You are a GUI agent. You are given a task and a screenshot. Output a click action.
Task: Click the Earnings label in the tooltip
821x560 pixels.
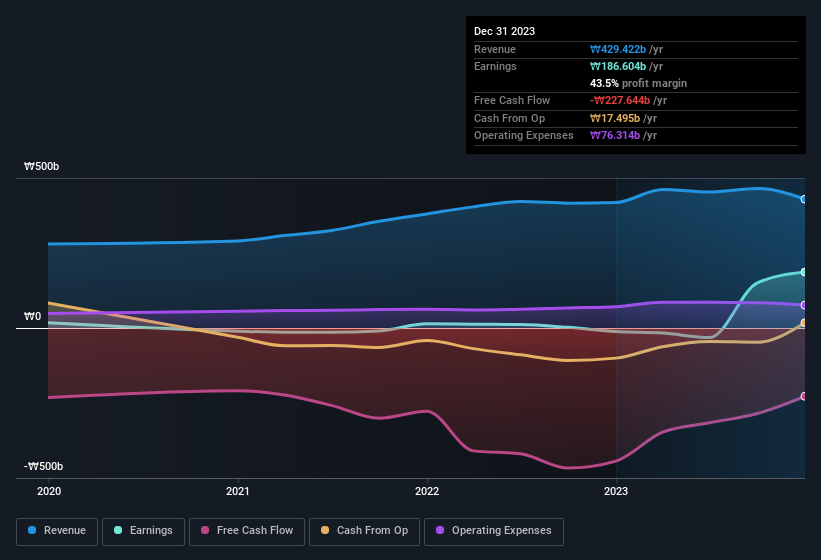click(x=495, y=66)
